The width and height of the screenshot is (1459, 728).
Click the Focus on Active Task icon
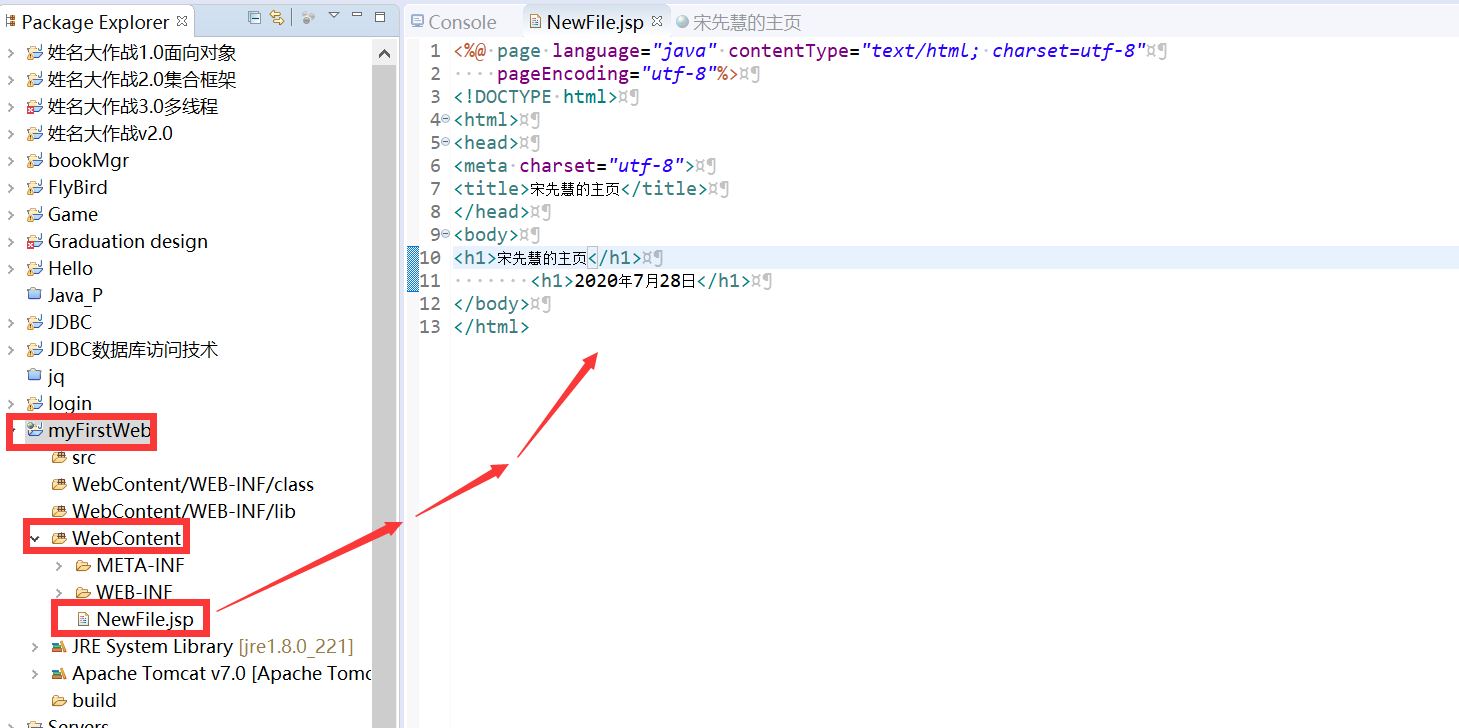tap(308, 17)
